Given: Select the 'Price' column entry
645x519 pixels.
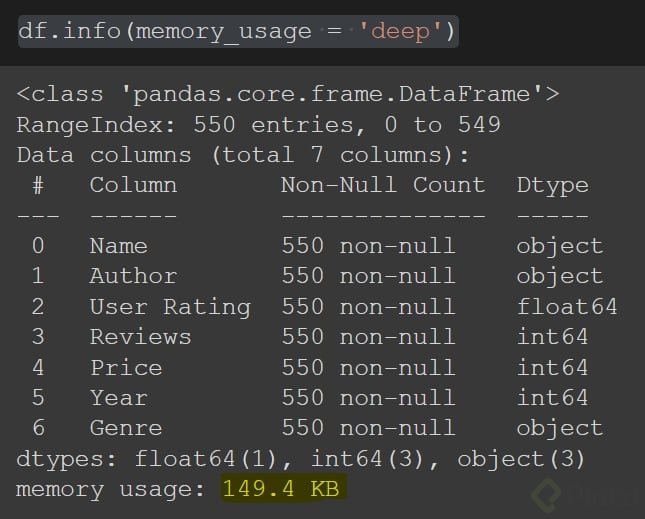Looking at the screenshot, I should pos(126,367).
